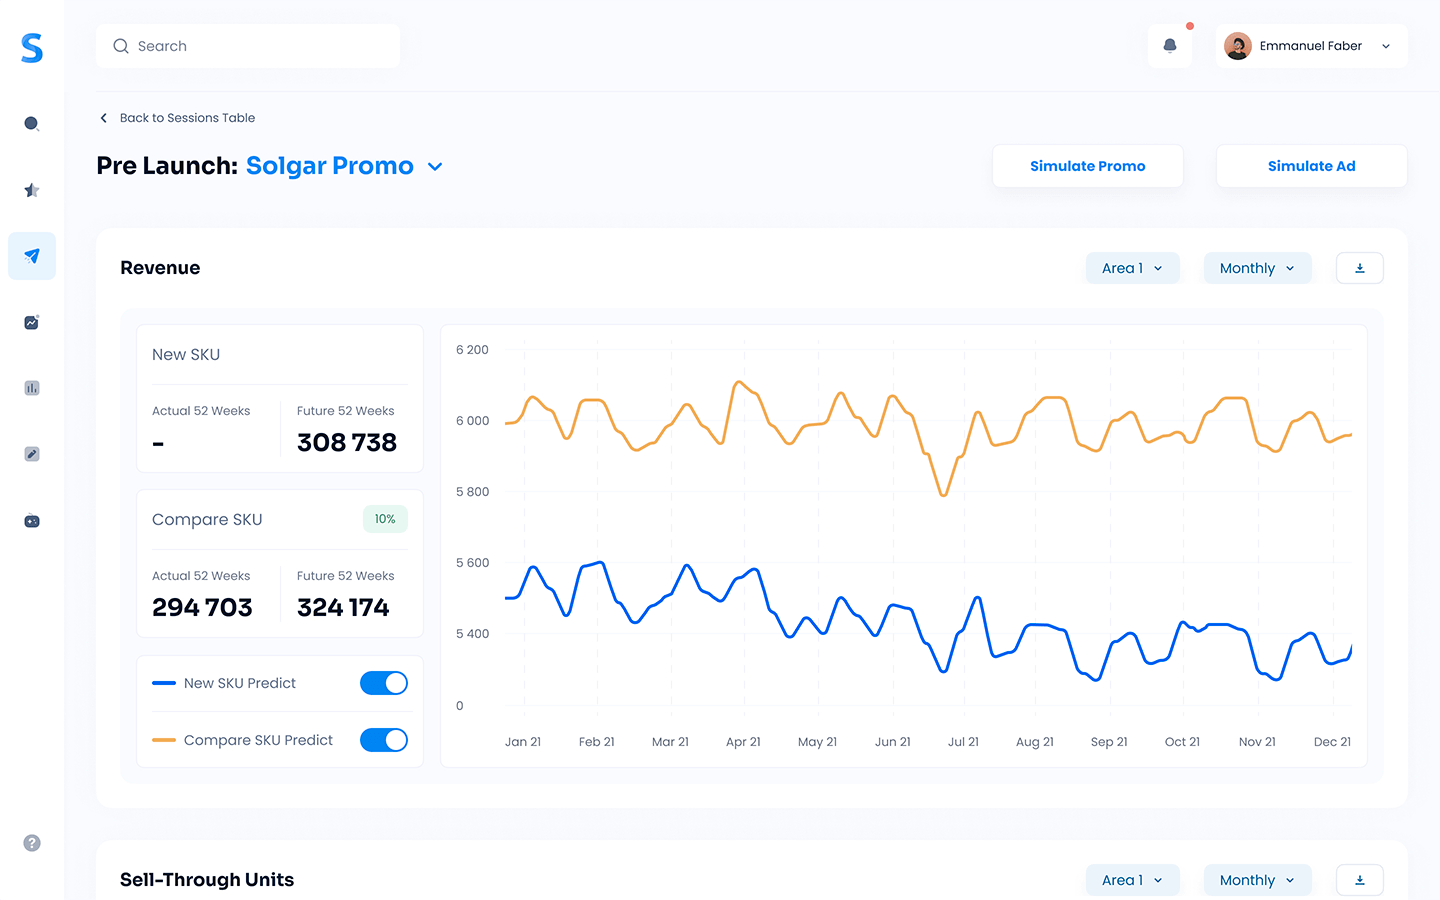Click the Nov 21 axis label
Screen dimensions: 1440x900
pos(1257,742)
